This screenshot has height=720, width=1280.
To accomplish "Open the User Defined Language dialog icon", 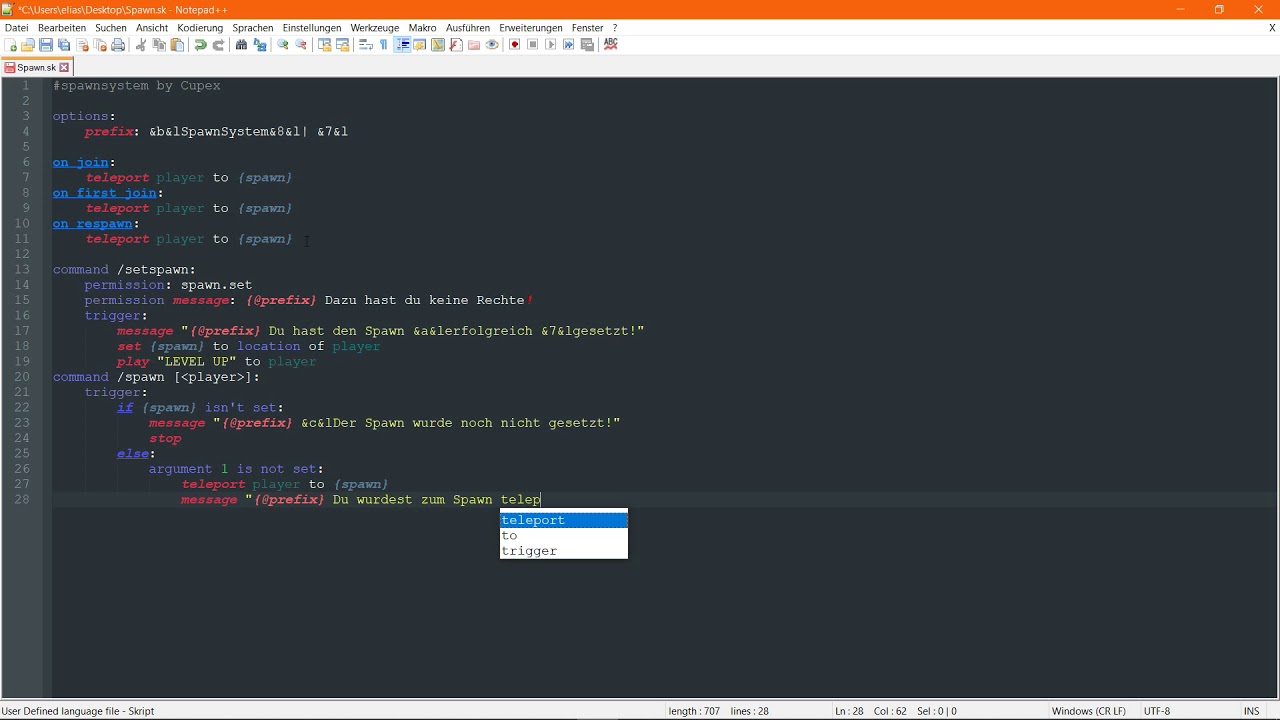I will (420, 45).
